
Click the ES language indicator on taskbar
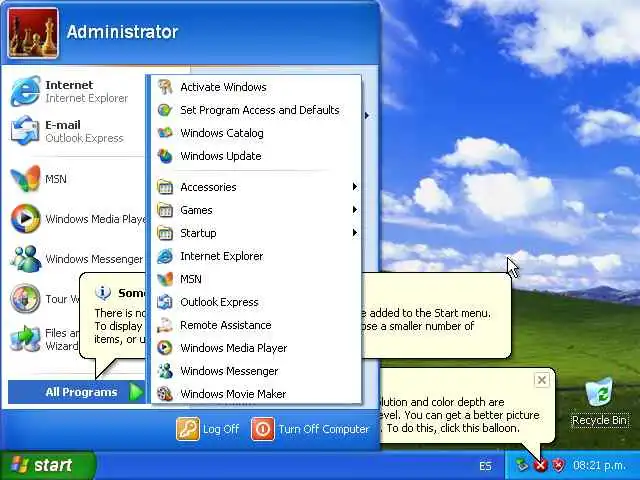tap(485, 466)
